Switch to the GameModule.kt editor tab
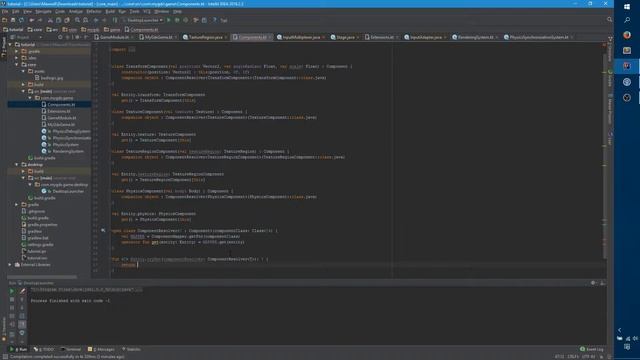This screenshot has width=640, height=360. [113, 37]
